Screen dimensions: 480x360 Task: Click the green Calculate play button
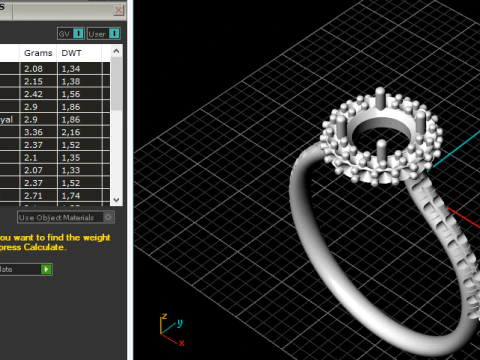coord(46,269)
